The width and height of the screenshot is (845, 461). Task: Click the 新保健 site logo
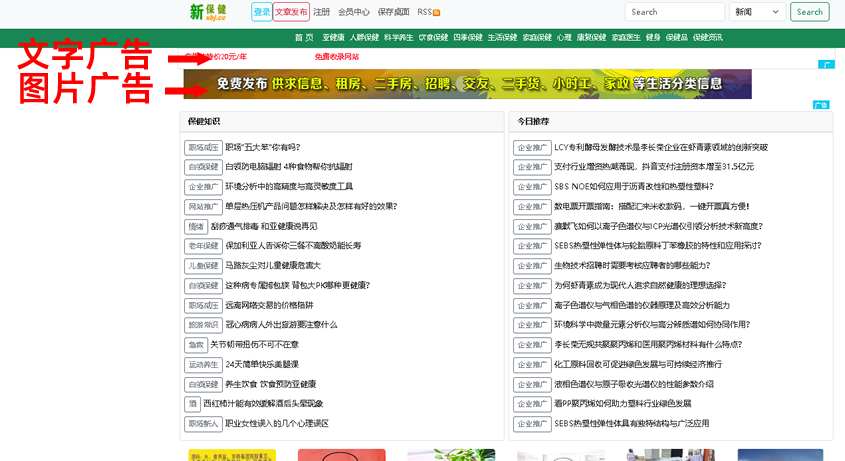click(x=209, y=12)
